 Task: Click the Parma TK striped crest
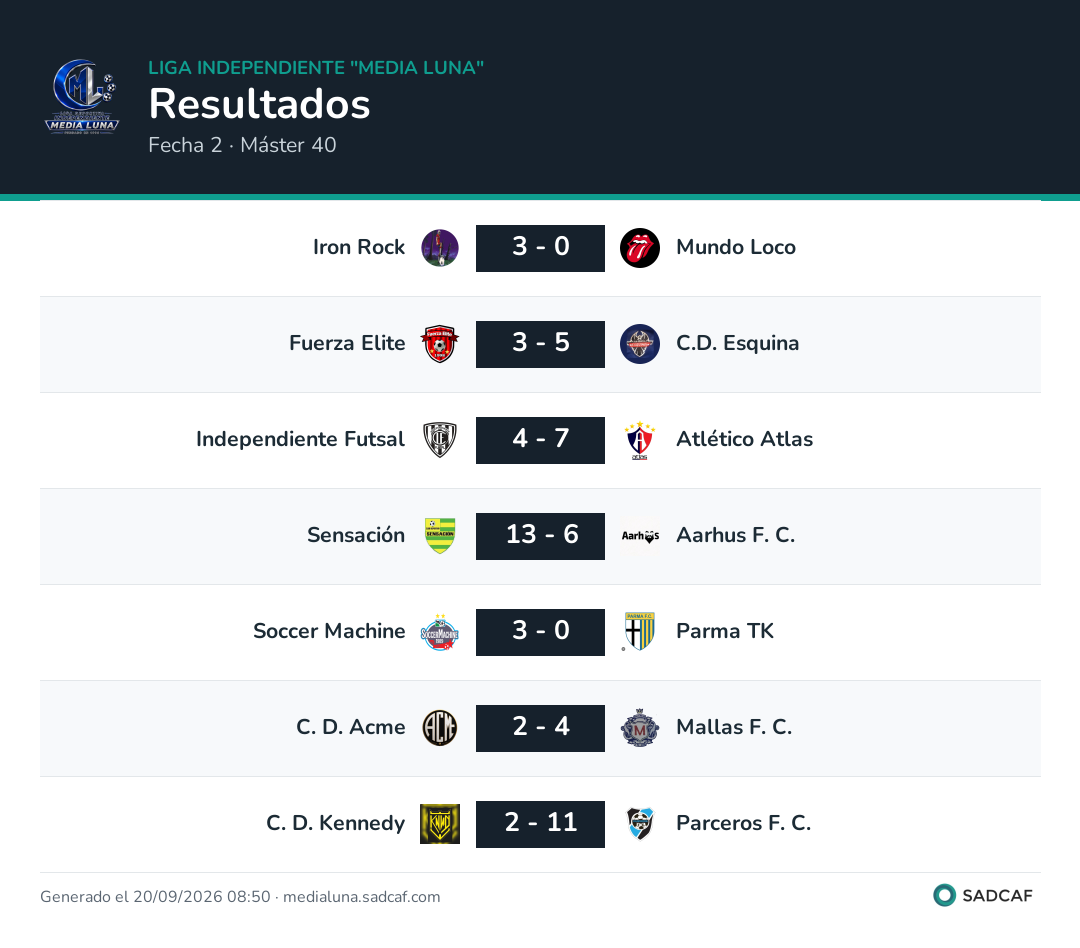(640, 632)
